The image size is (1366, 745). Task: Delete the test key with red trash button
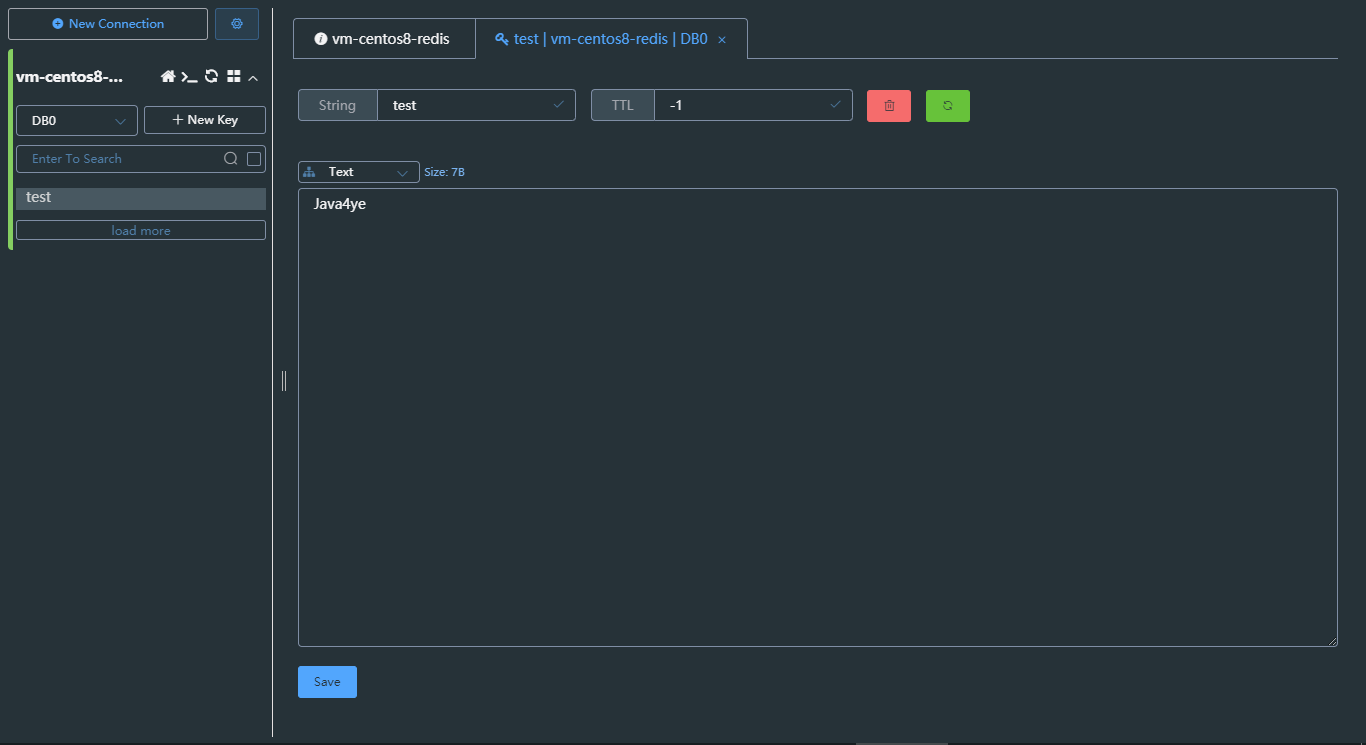tap(889, 106)
